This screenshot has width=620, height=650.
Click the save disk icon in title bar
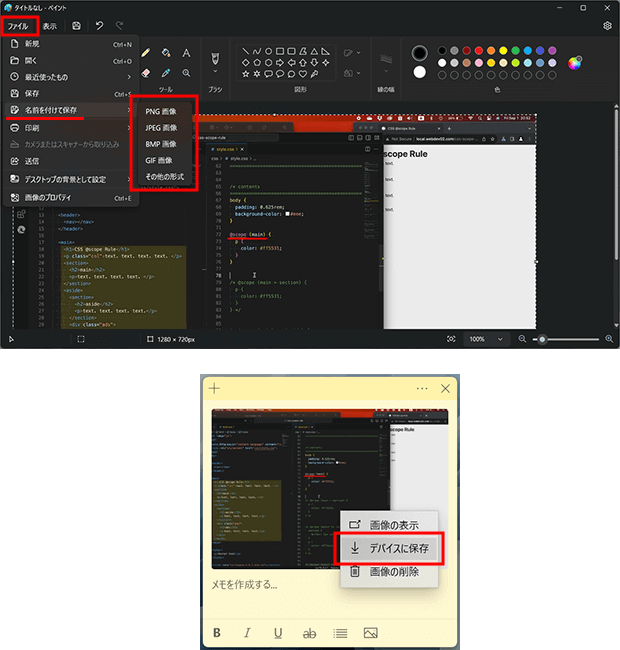click(x=76, y=26)
